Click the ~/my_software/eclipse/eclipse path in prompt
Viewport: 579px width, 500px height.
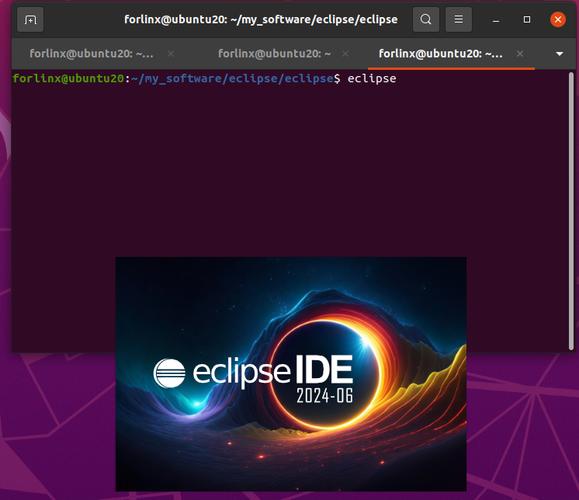232,79
